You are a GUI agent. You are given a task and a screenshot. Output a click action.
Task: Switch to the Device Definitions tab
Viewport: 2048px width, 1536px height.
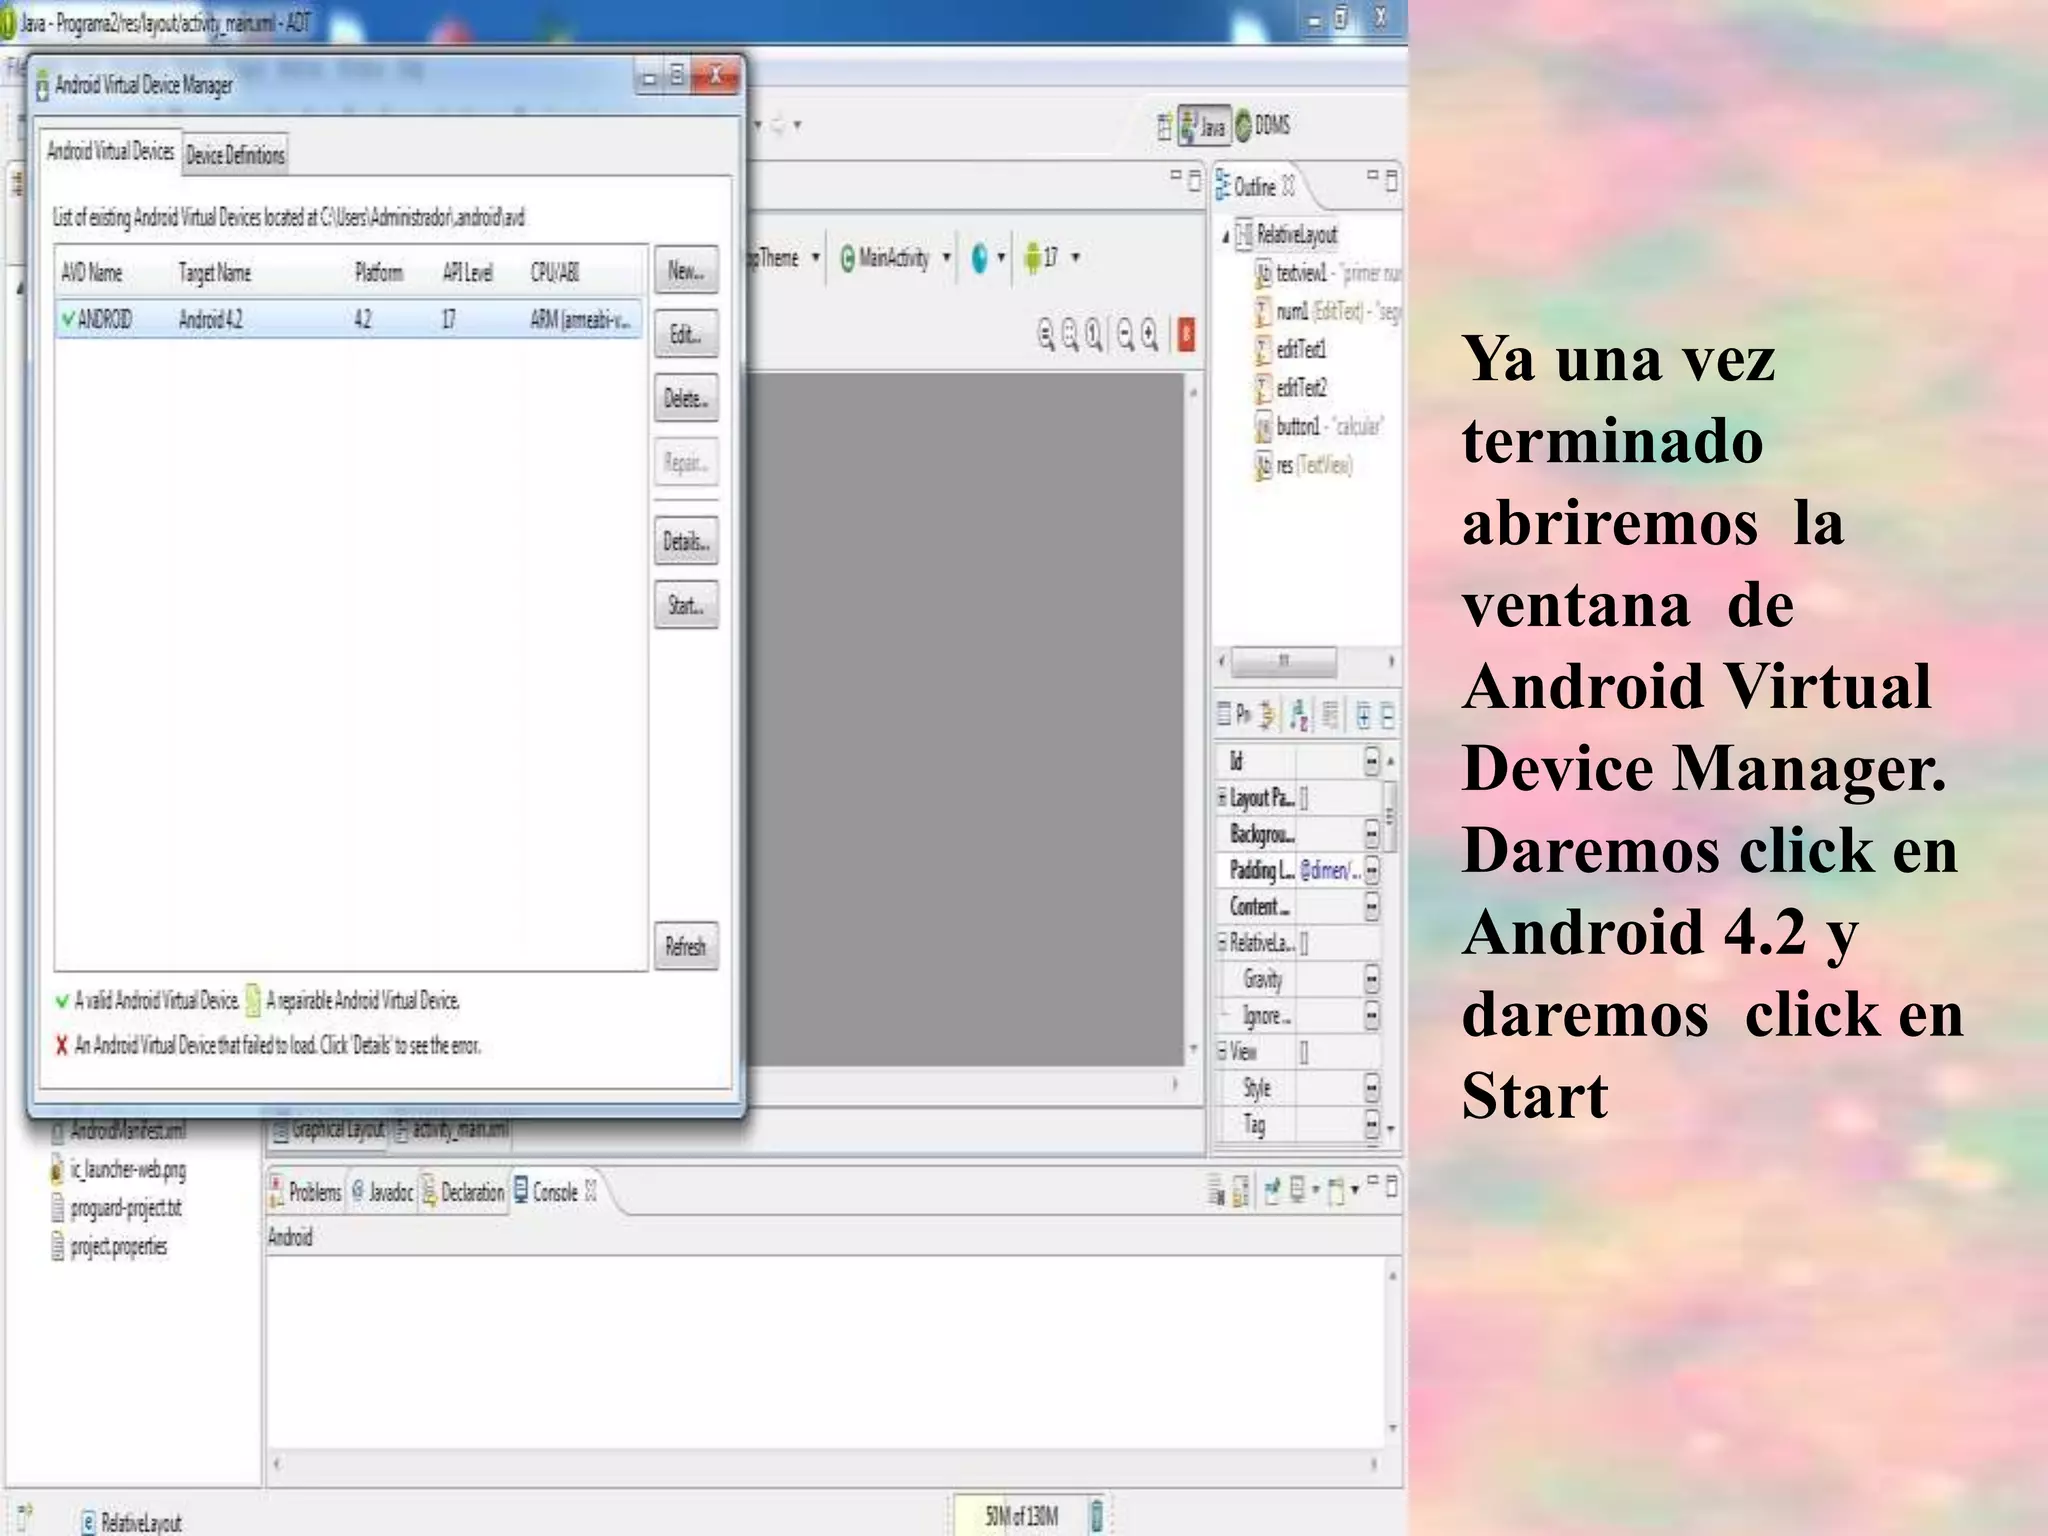pos(235,155)
